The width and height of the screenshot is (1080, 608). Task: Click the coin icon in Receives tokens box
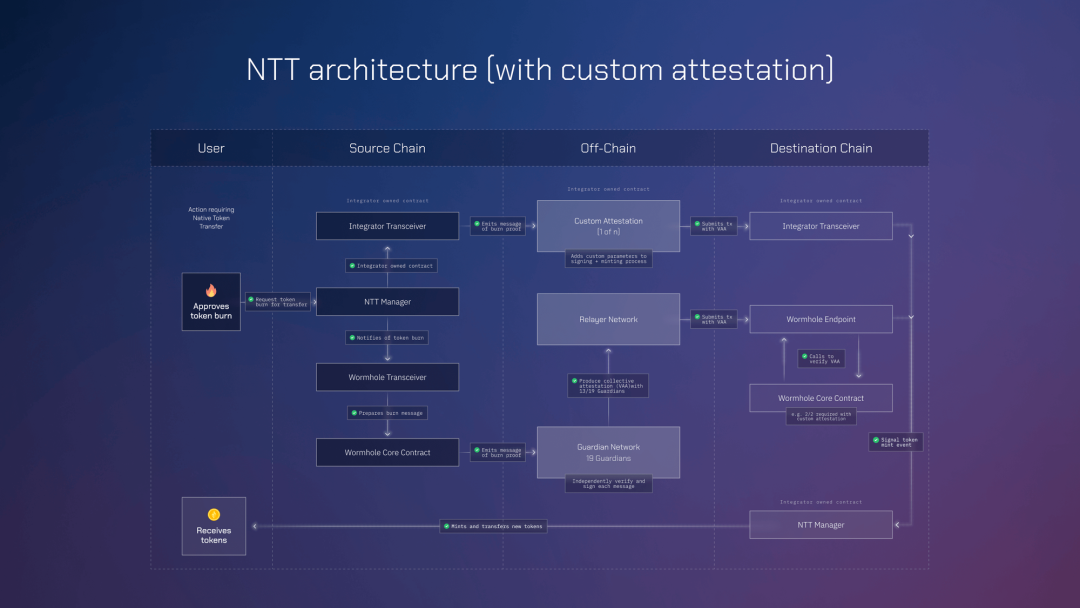212,516
